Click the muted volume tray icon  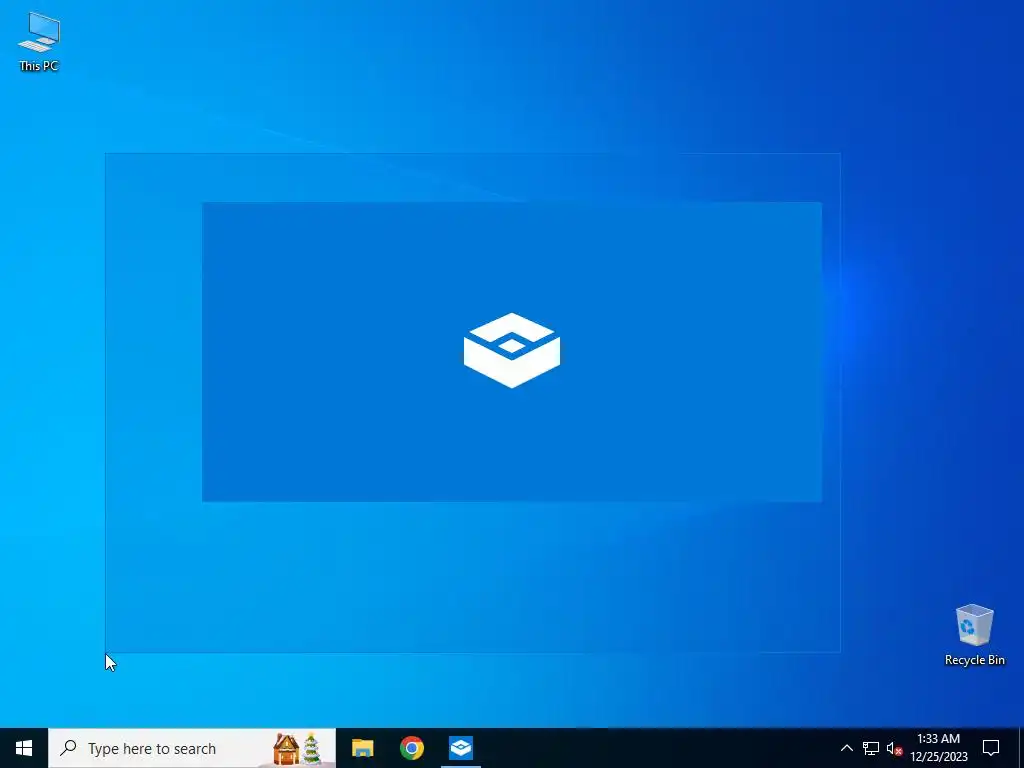(894, 748)
